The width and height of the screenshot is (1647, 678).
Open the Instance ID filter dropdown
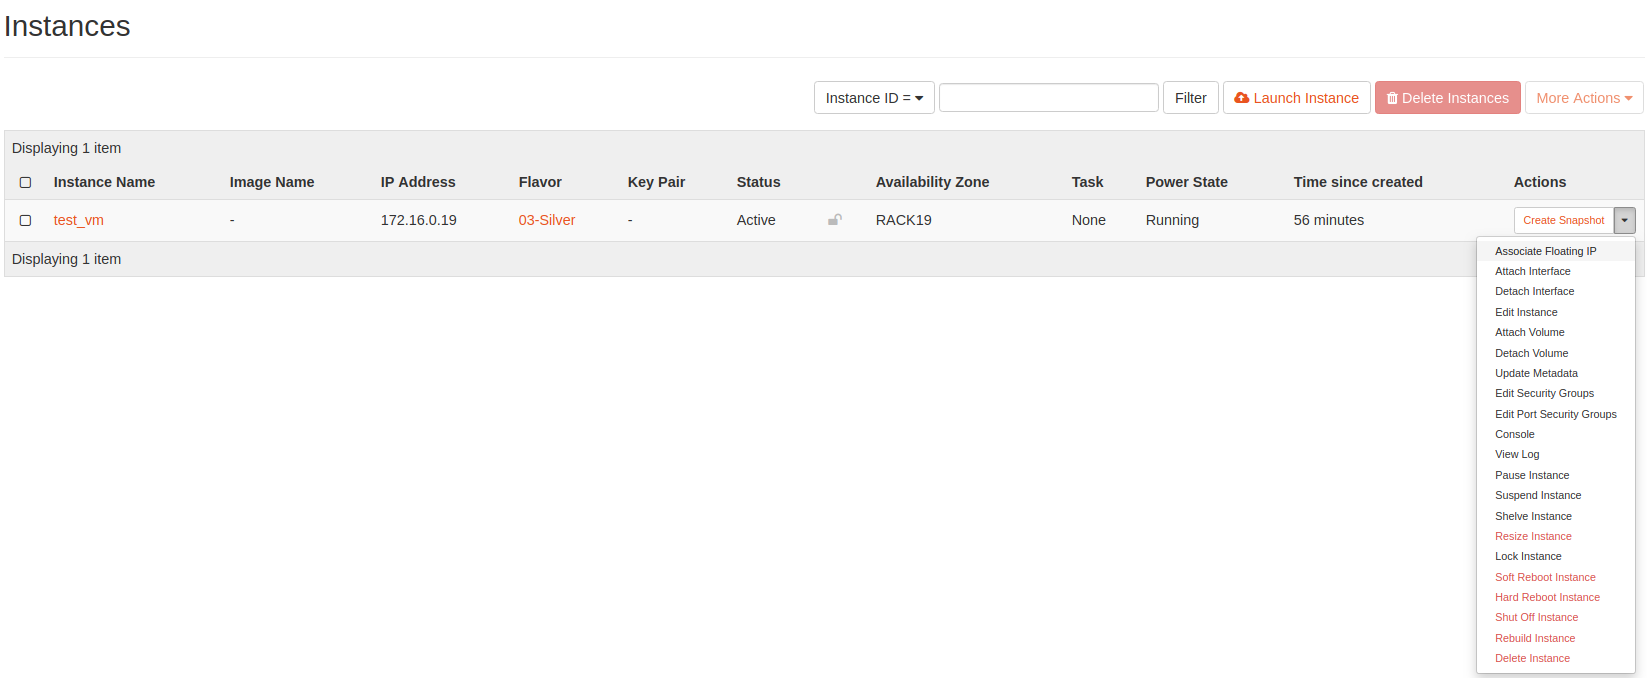[x=873, y=98]
